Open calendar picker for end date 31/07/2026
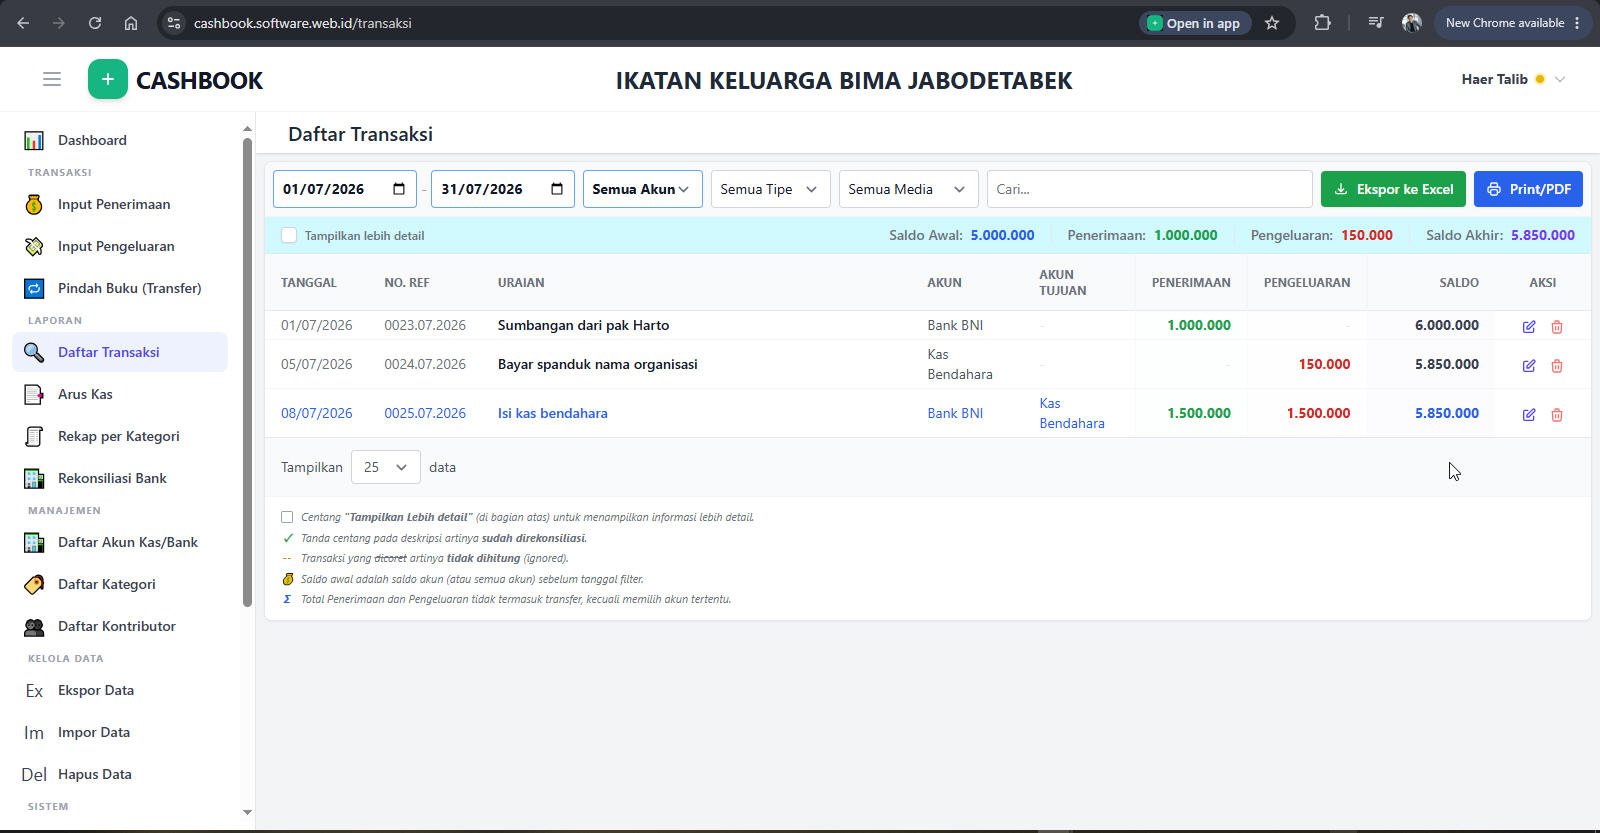Screen dimensions: 1600x833 click(x=557, y=189)
